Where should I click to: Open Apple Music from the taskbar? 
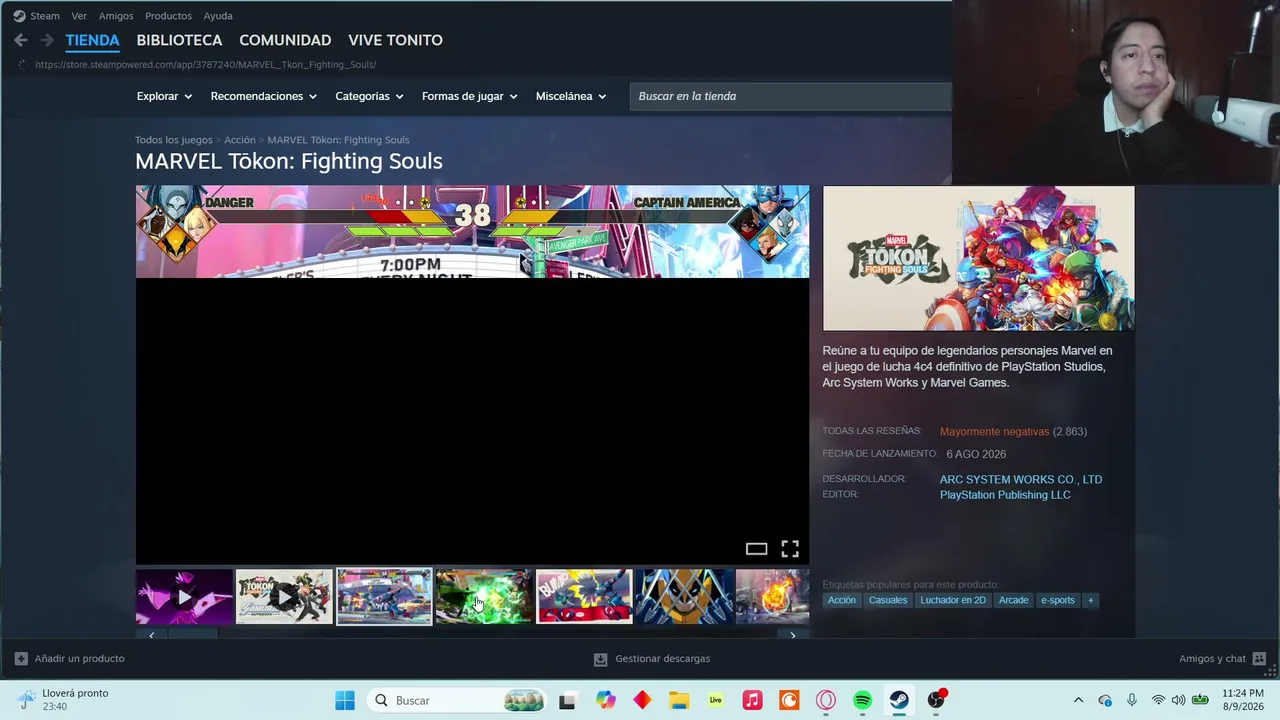coord(753,700)
